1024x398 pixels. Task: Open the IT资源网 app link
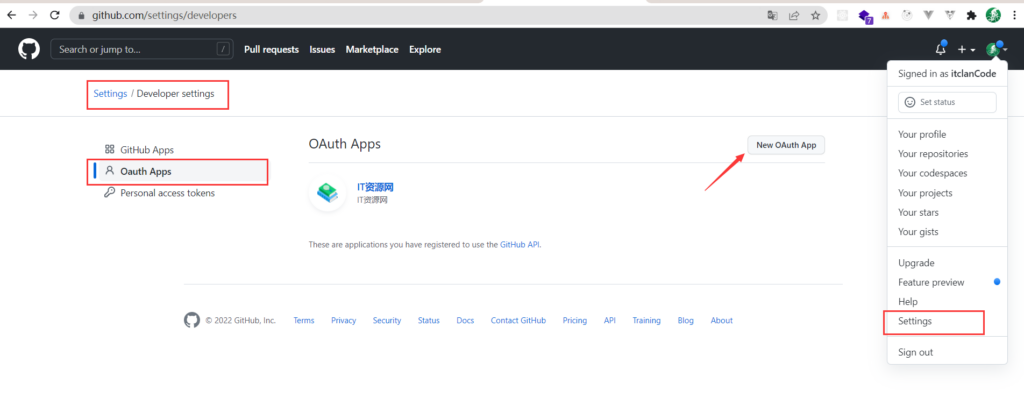pos(375,188)
